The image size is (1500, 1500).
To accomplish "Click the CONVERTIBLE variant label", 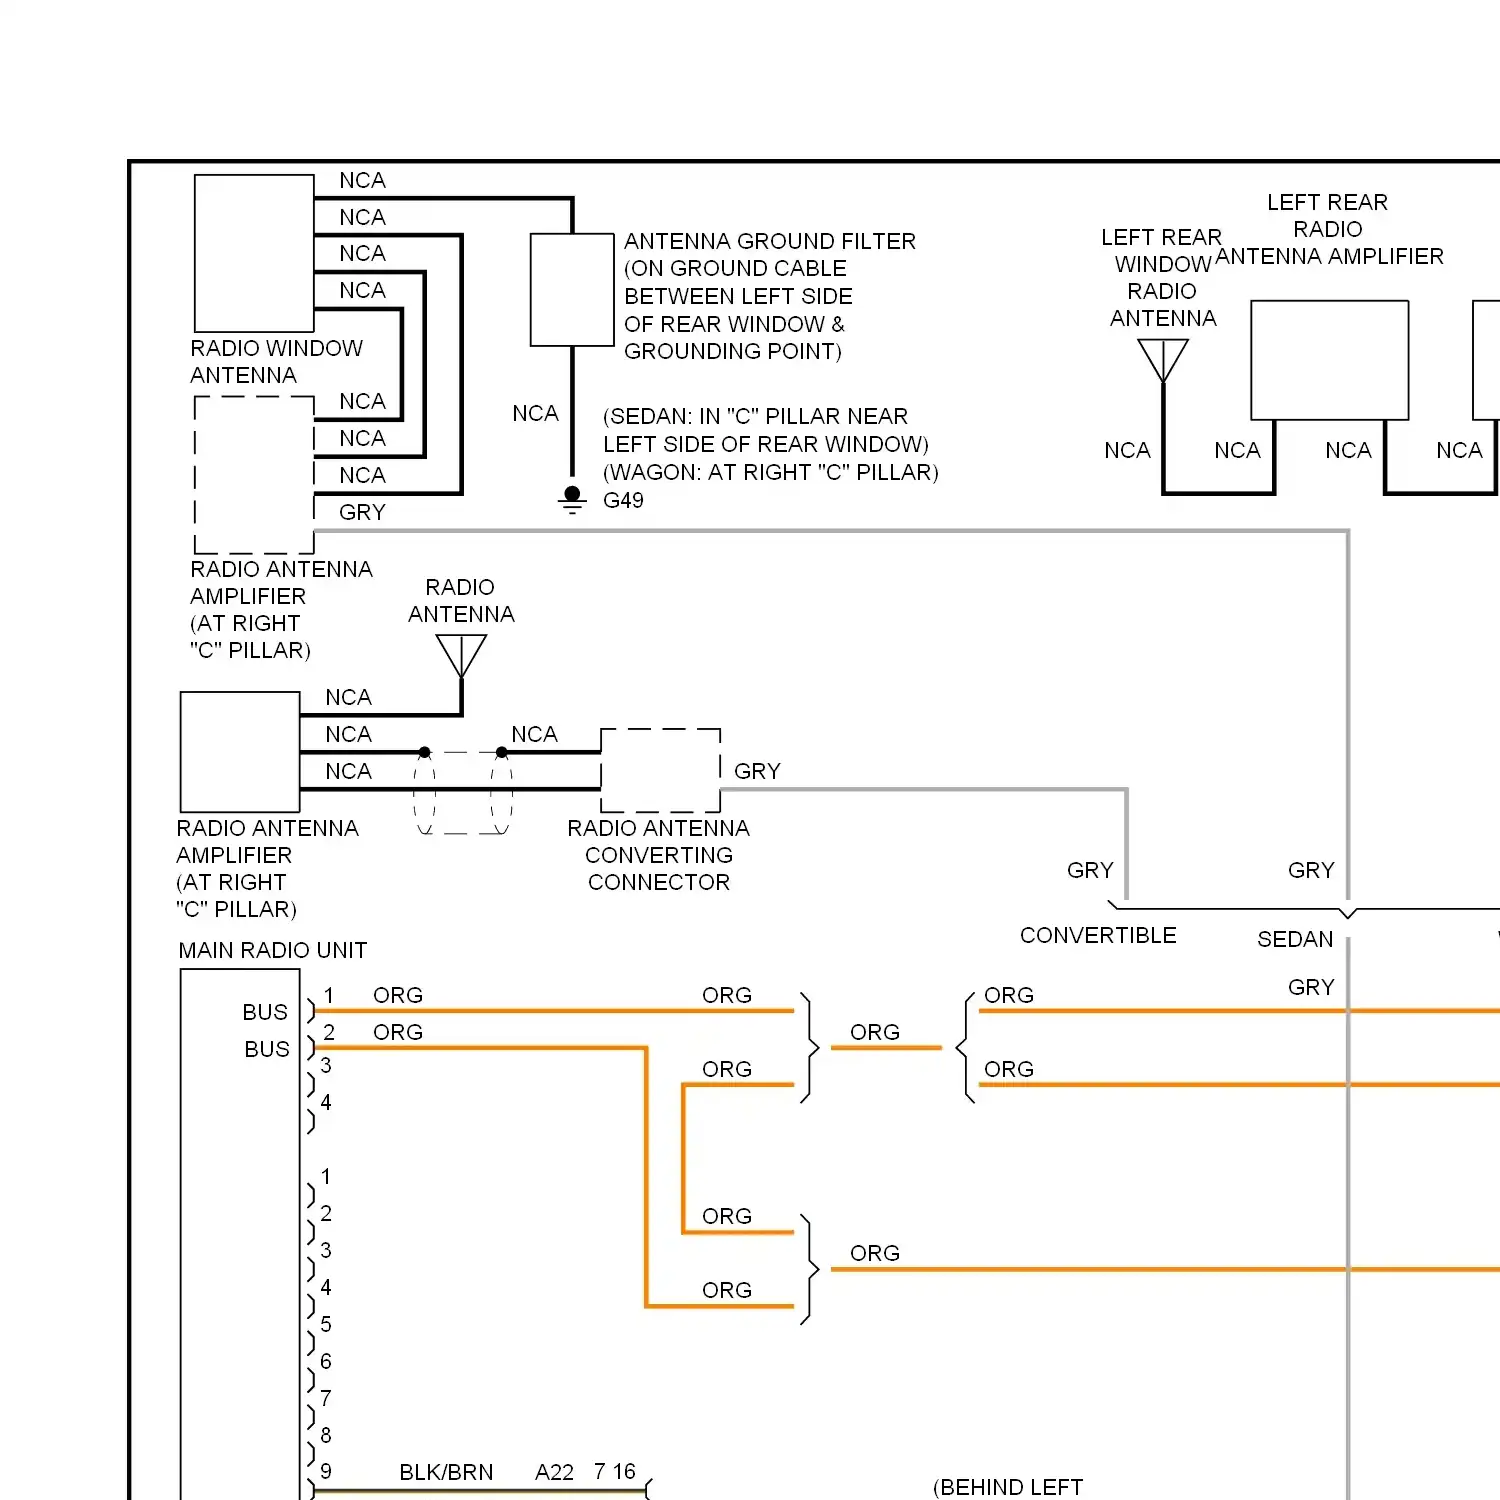I will coord(1098,935).
